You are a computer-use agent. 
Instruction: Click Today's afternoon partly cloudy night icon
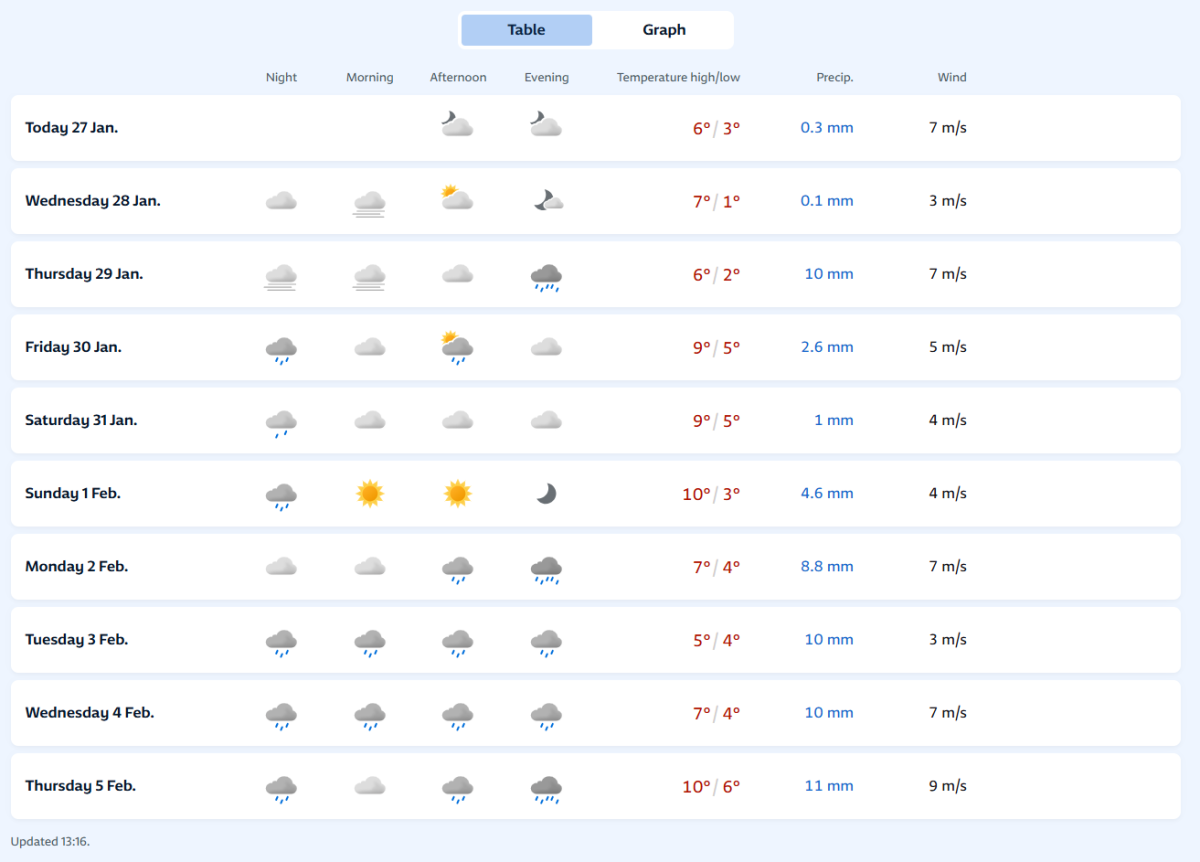click(x=457, y=125)
